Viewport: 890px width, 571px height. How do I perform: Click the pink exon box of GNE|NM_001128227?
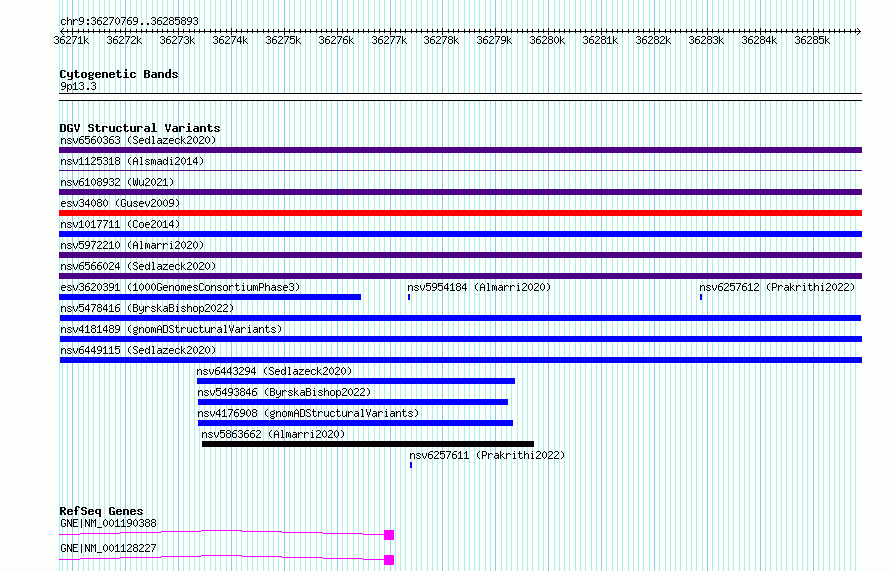(389, 560)
